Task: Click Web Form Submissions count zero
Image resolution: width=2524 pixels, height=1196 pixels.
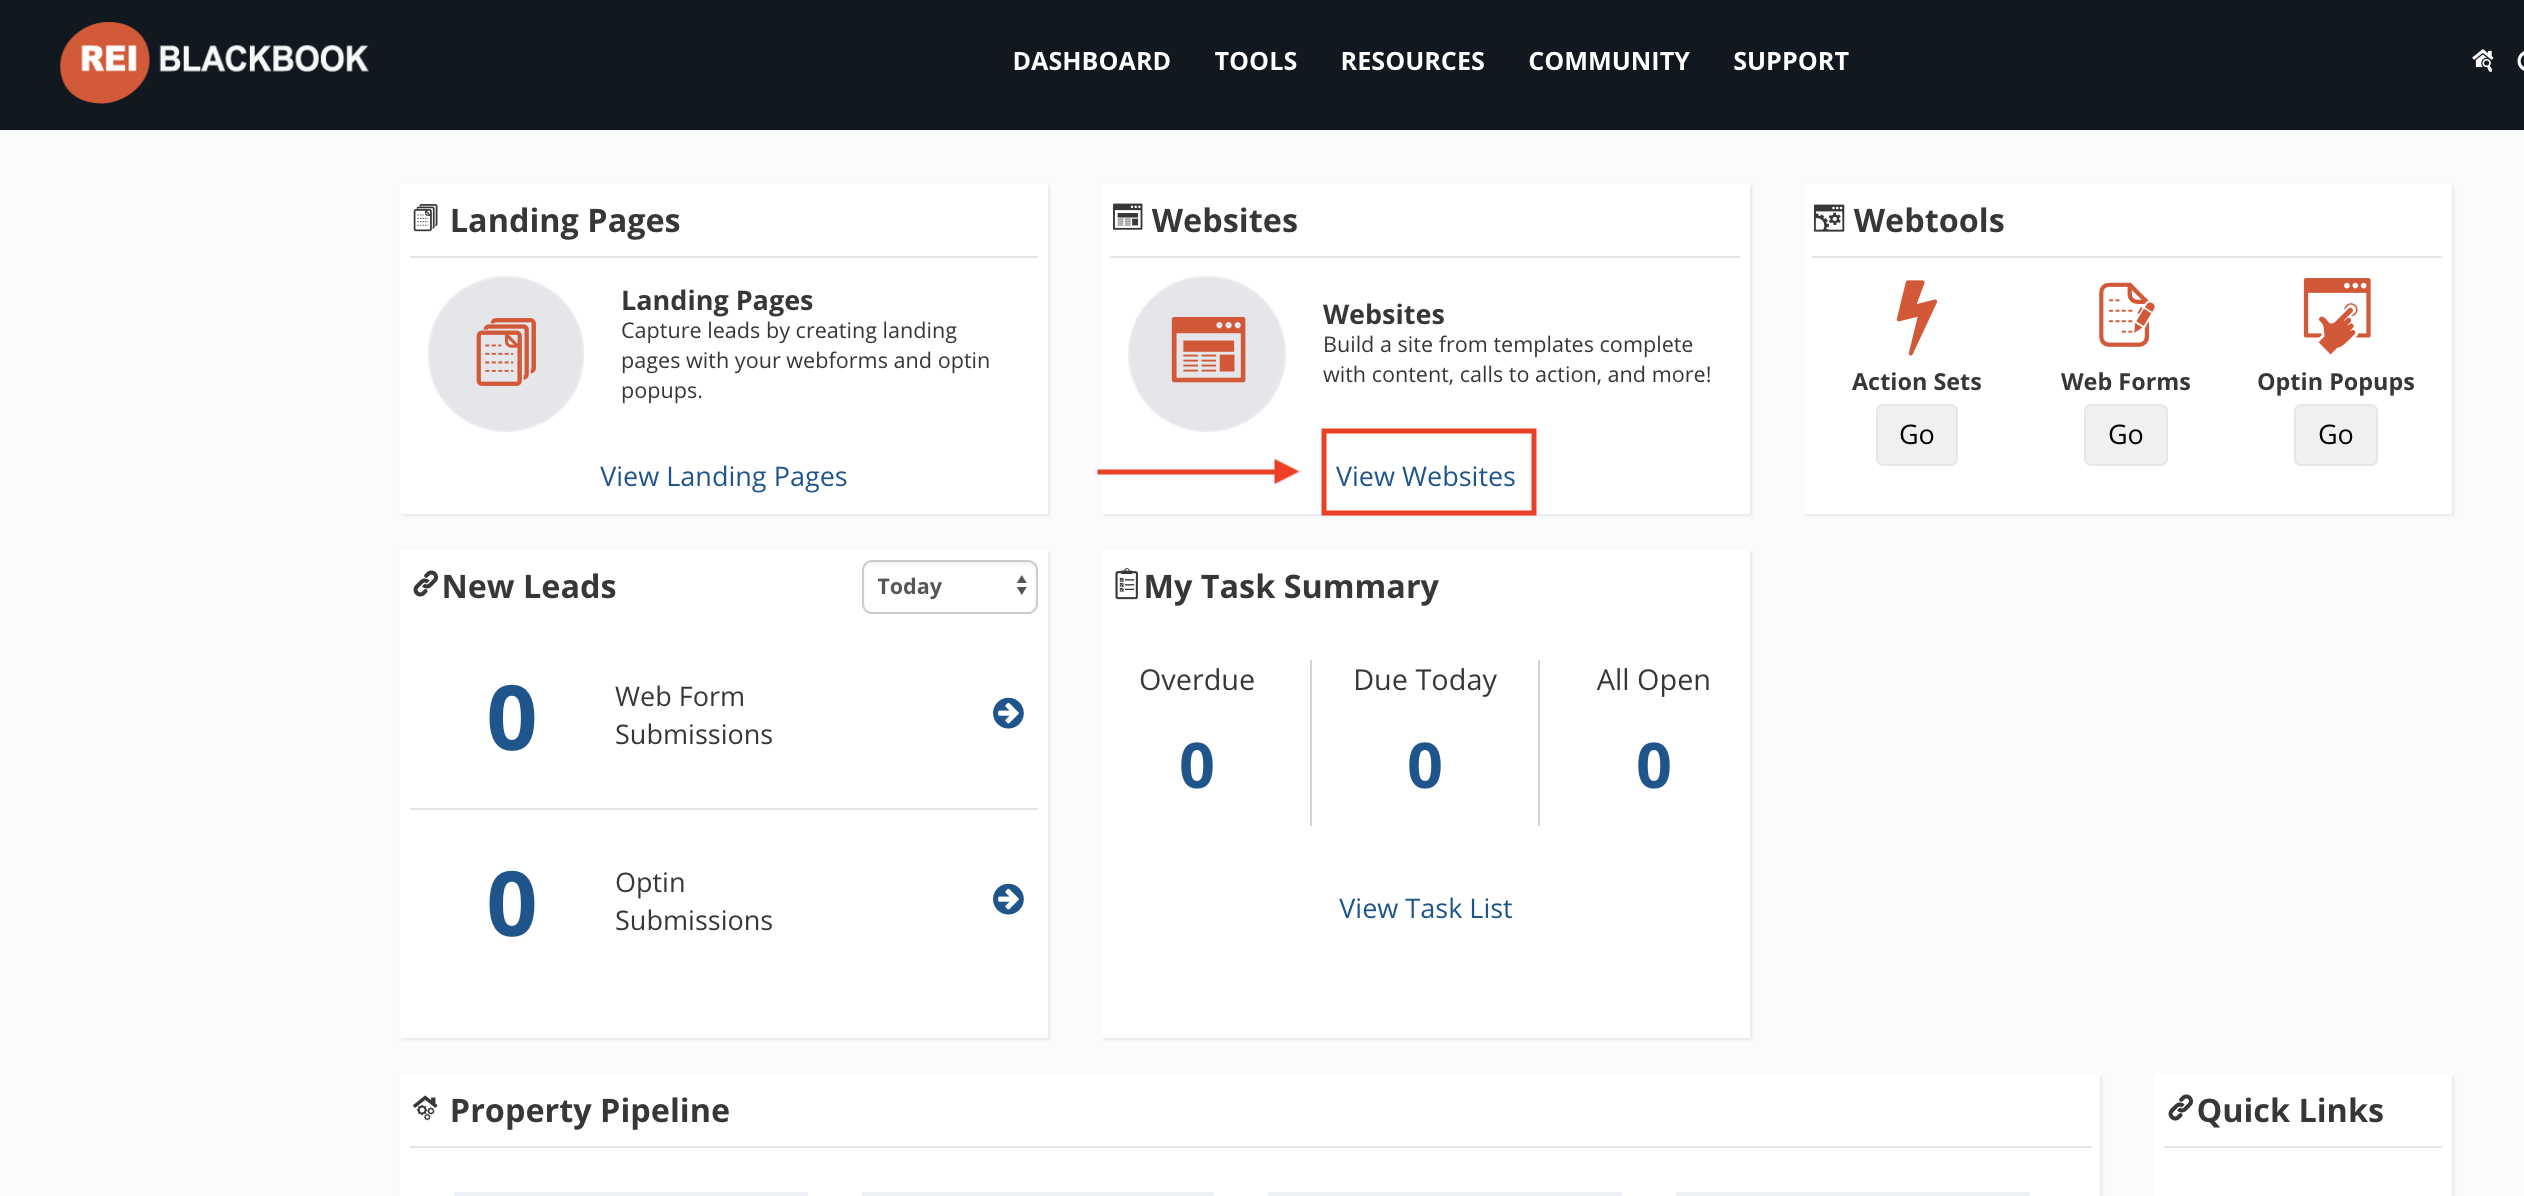Action: pyautogui.click(x=511, y=718)
